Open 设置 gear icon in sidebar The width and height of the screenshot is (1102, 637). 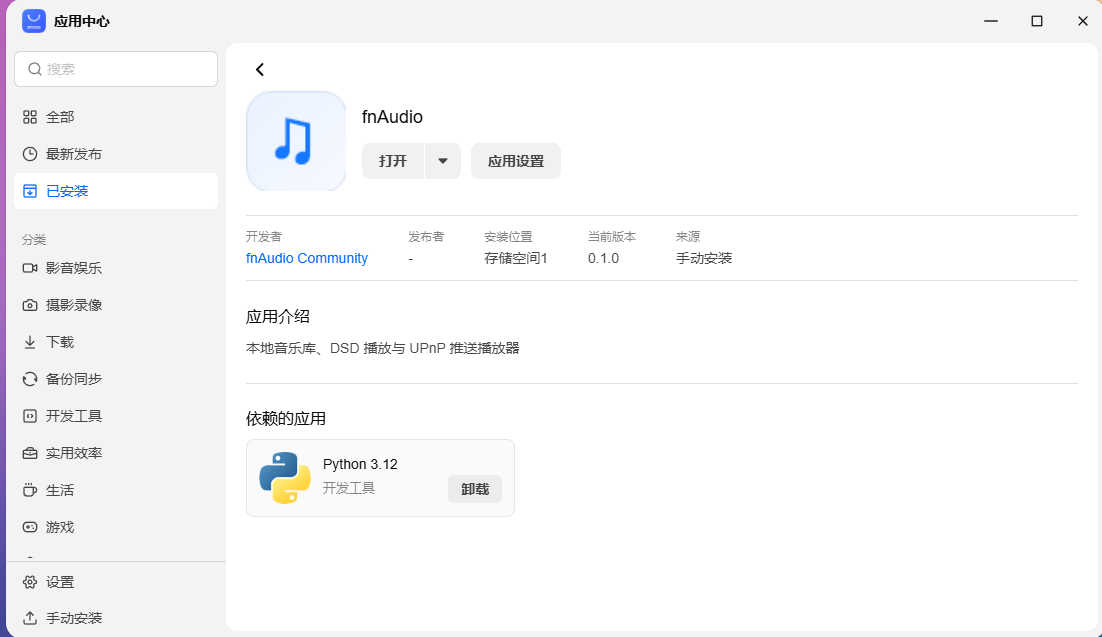coord(30,582)
